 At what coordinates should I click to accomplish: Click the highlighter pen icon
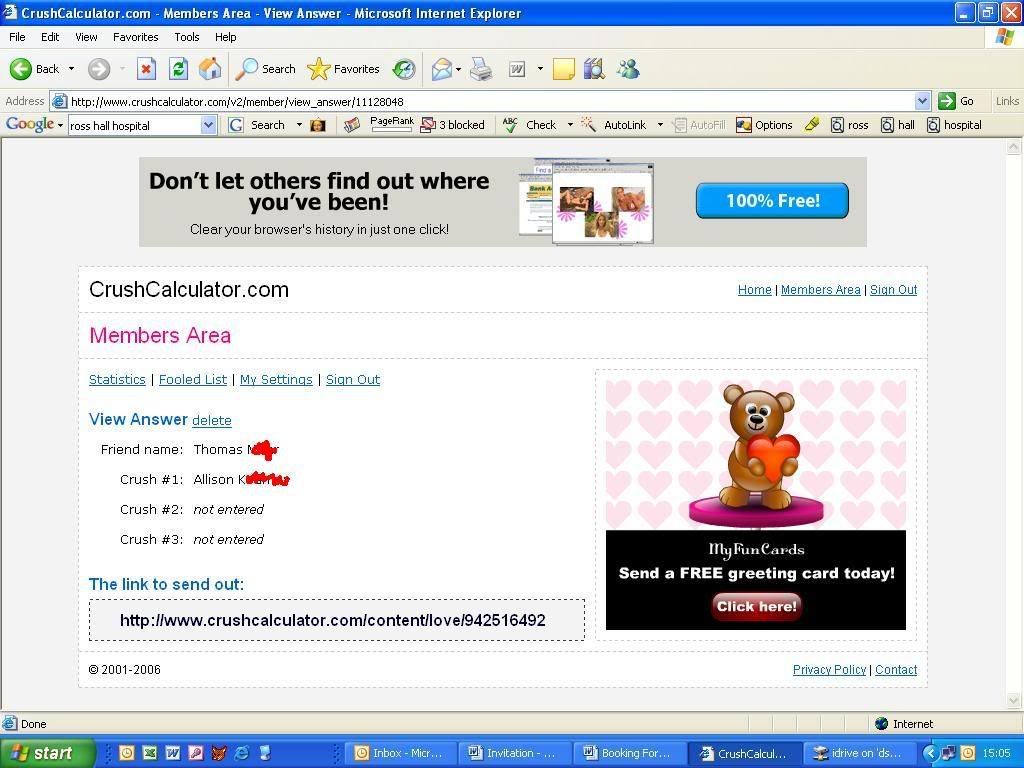pos(812,124)
